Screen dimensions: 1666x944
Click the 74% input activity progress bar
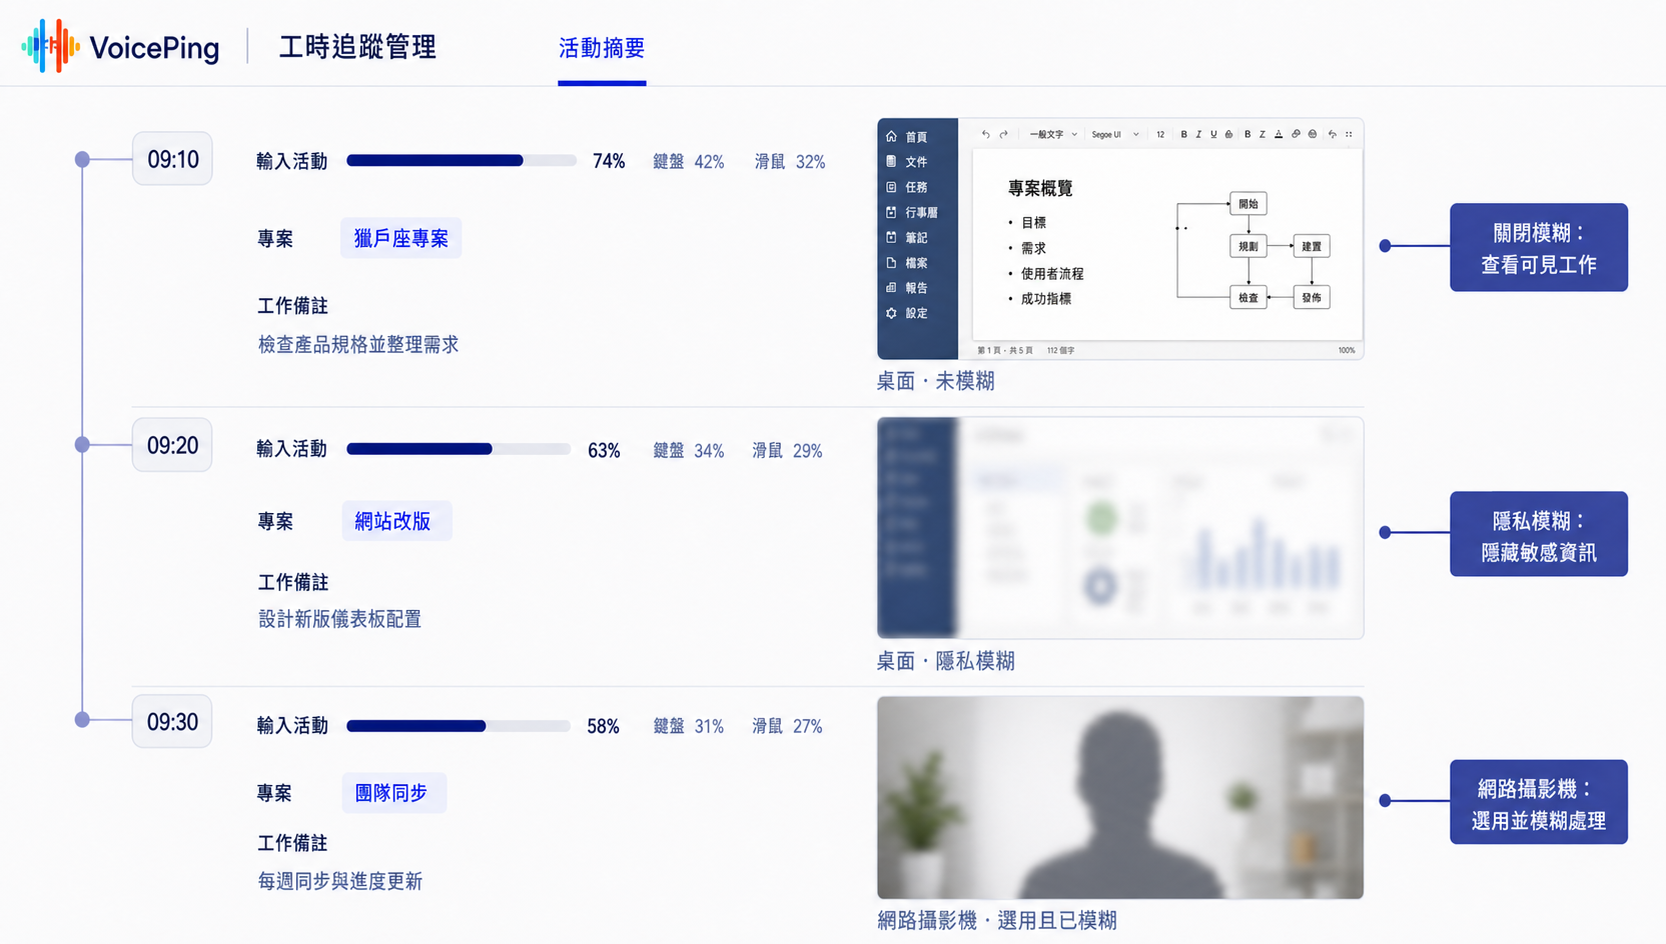pyautogui.click(x=462, y=161)
